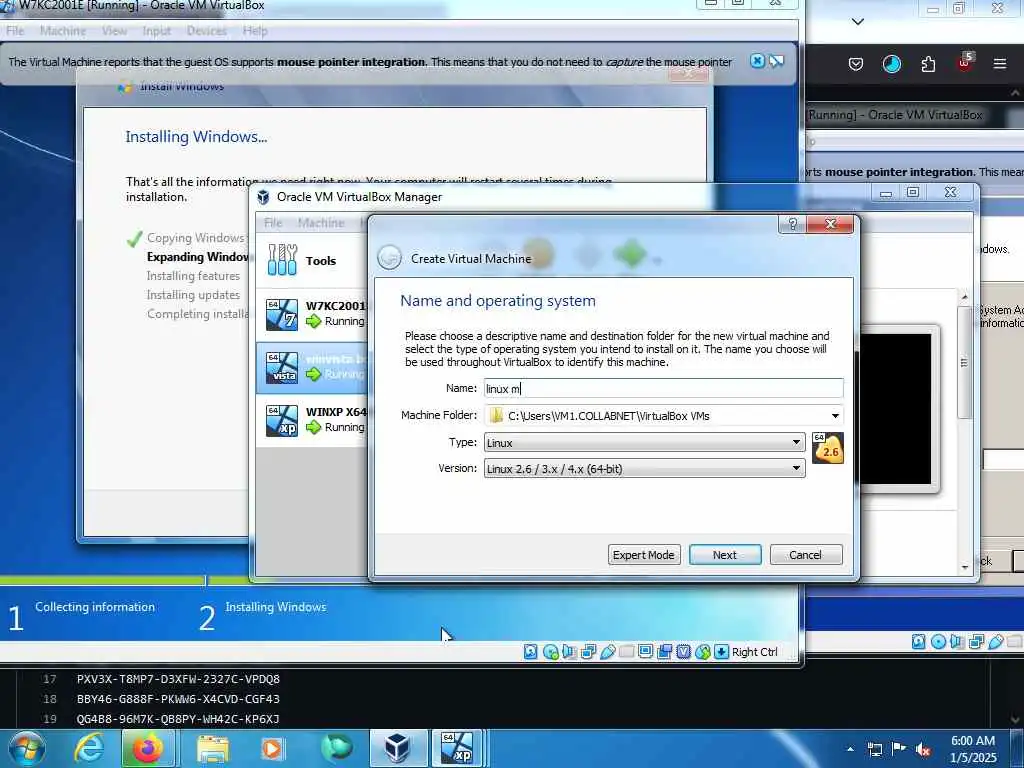Click mouse integration icon in W7KC2001E status bar
This screenshot has height=768, width=1024.
(703, 651)
